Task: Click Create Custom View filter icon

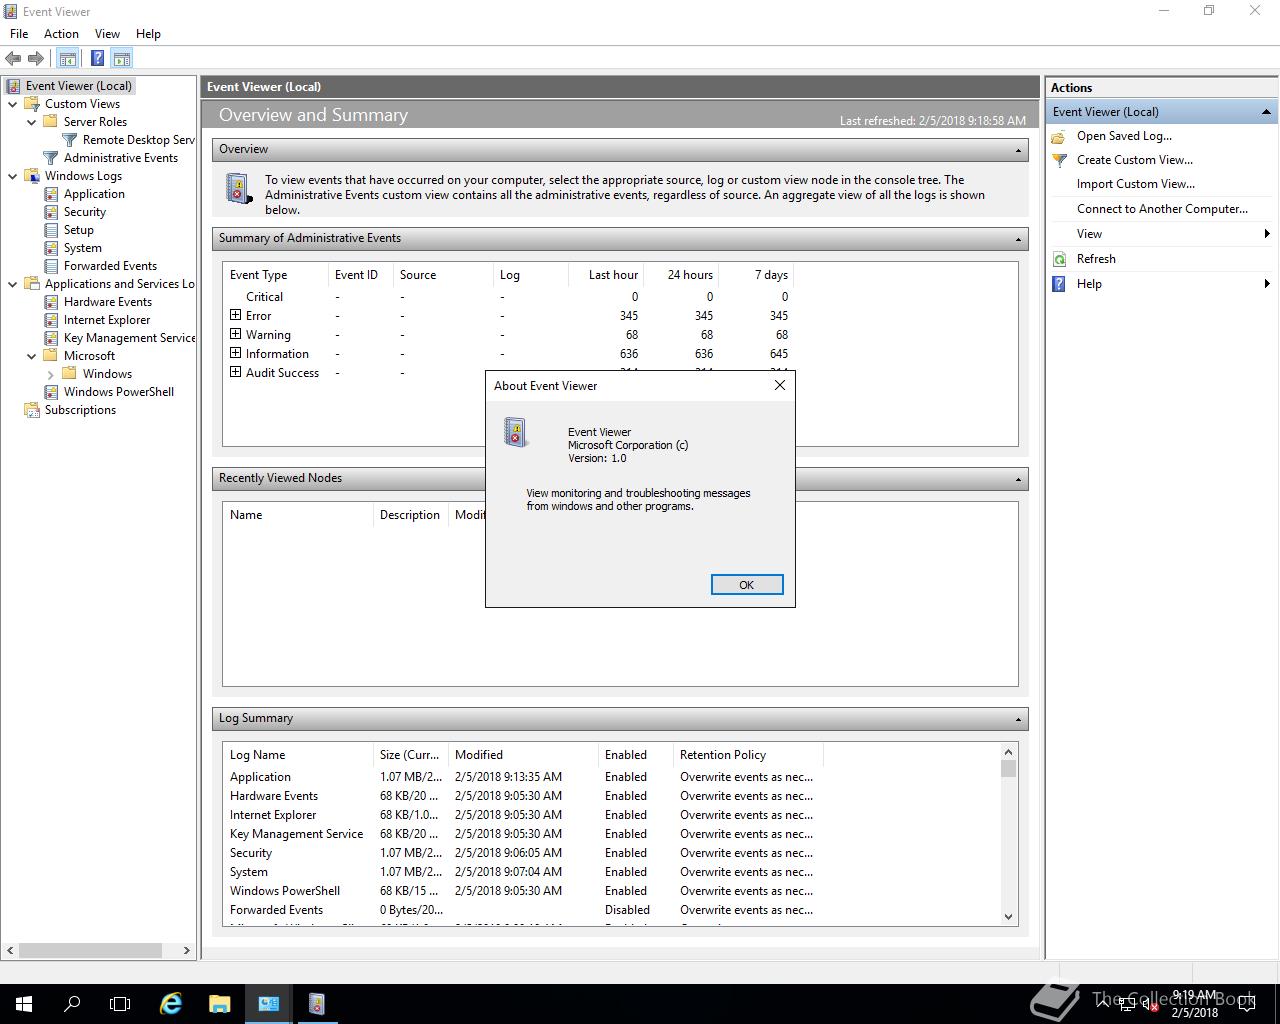Action: point(1060,160)
